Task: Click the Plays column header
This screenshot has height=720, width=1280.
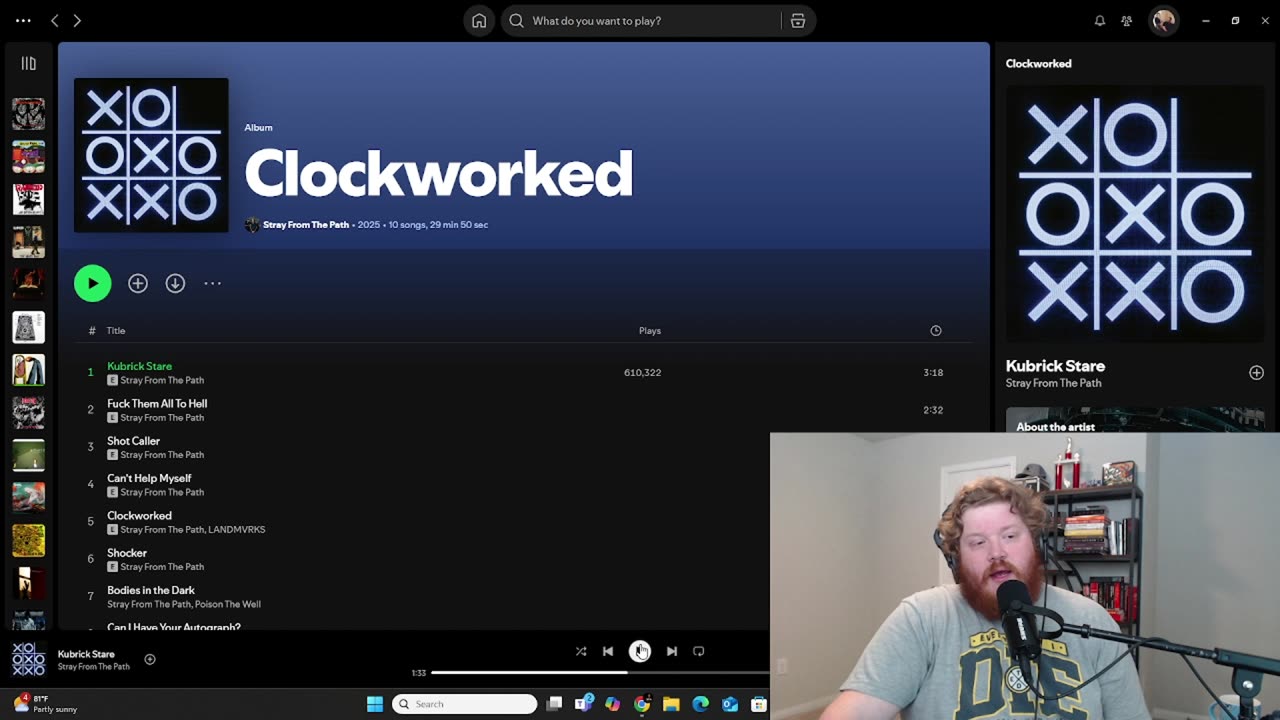Action: (650, 331)
